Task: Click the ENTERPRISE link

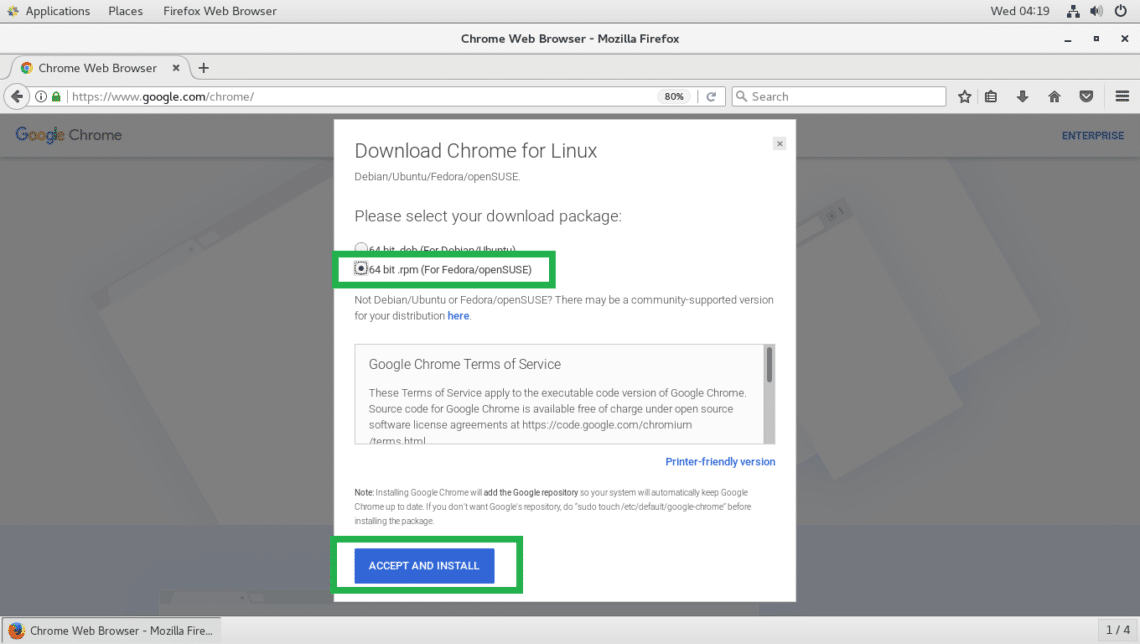Action: (1092, 135)
